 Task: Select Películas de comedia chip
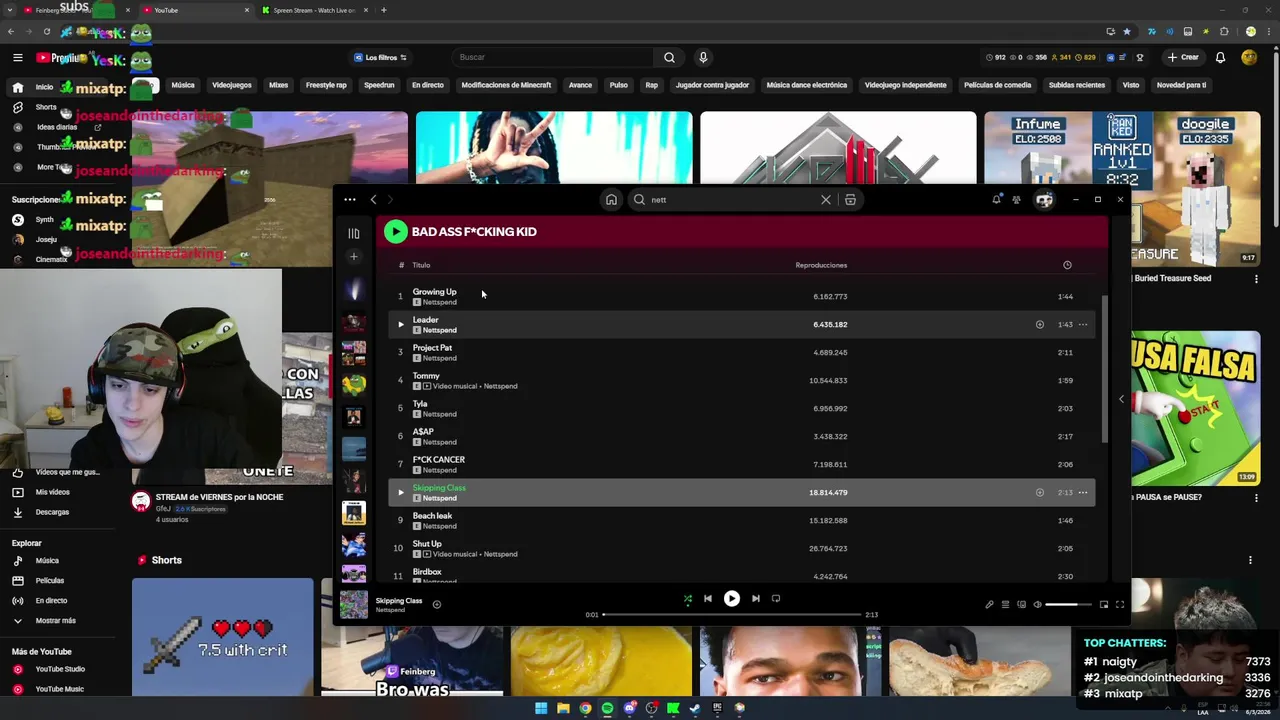tap(998, 85)
